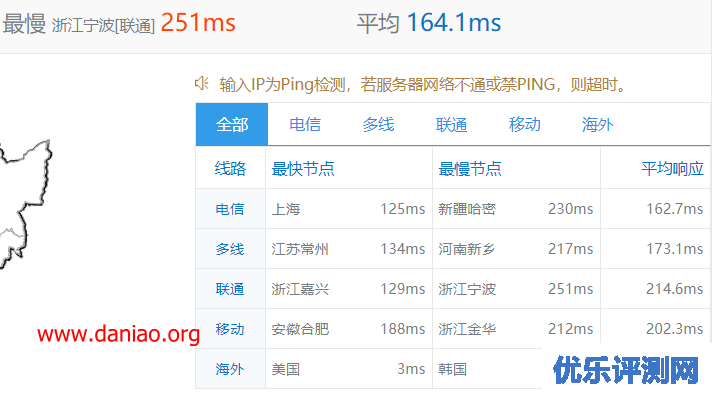The image size is (712, 397).
Task: Click the speaker notice icon
Action: click(x=202, y=83)
